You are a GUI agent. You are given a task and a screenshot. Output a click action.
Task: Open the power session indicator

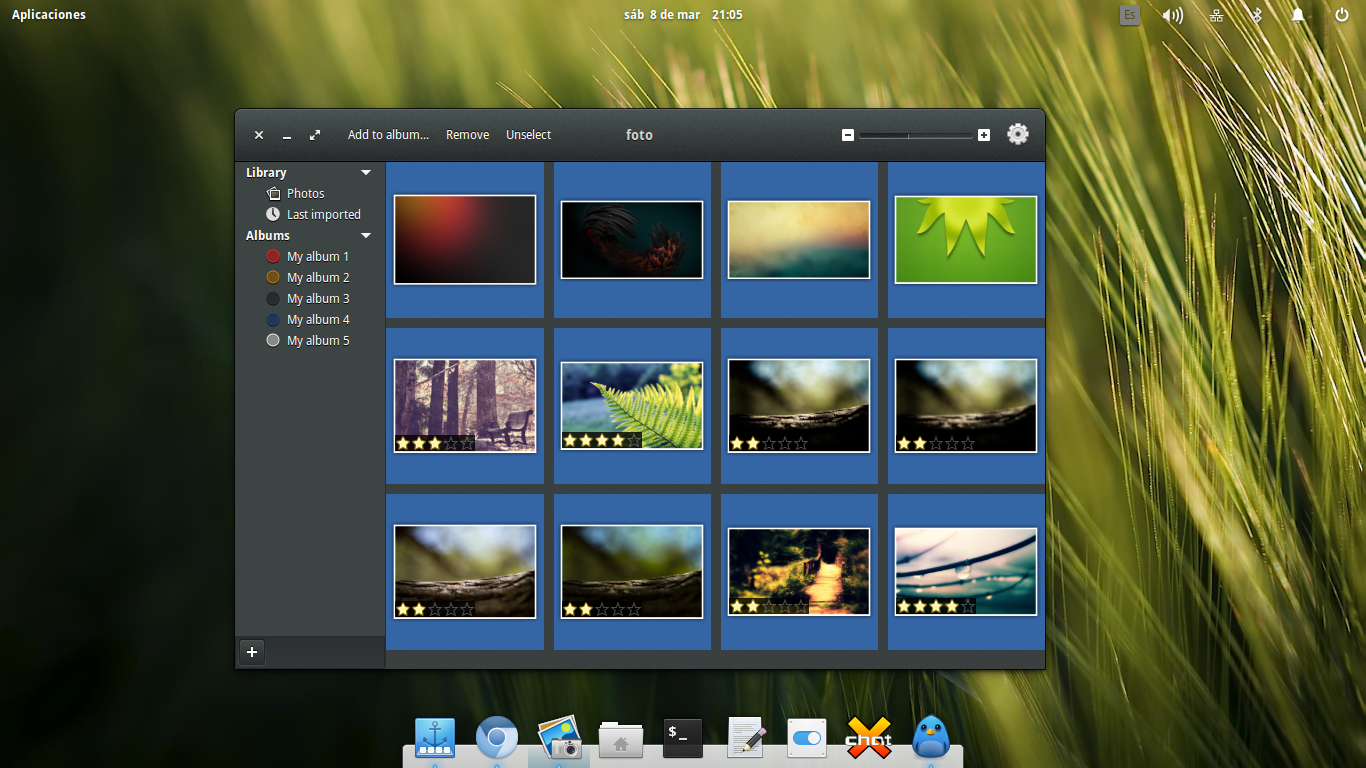(x=1342, y=15)
